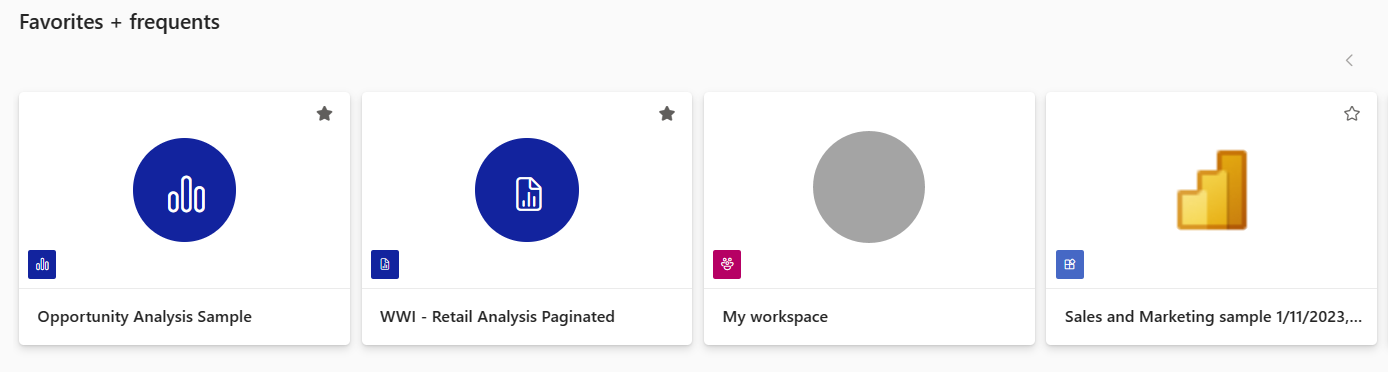
Task: Open Opportunity Analysis Sample title
Action: point(145,317)
